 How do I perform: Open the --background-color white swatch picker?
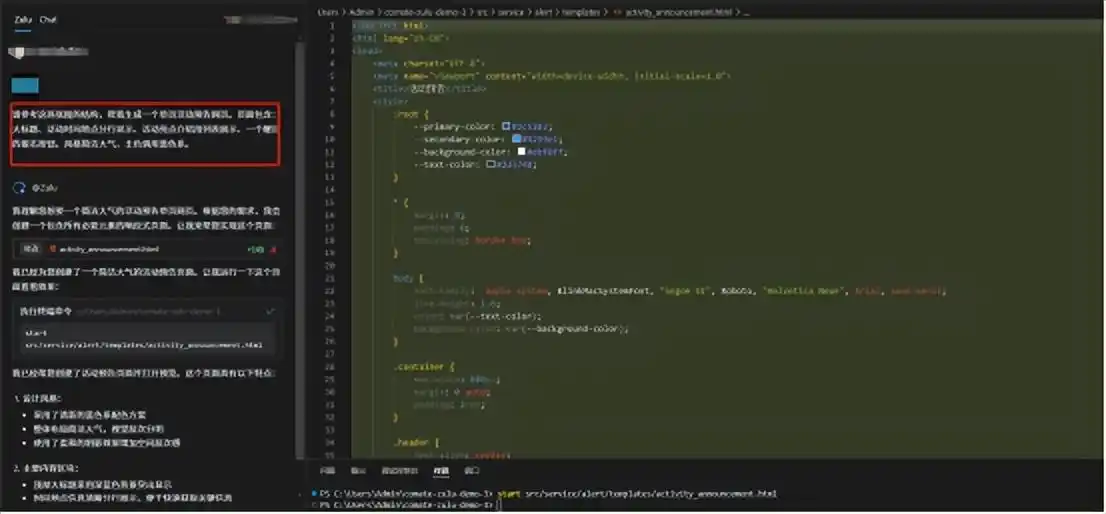coord(521,152)
